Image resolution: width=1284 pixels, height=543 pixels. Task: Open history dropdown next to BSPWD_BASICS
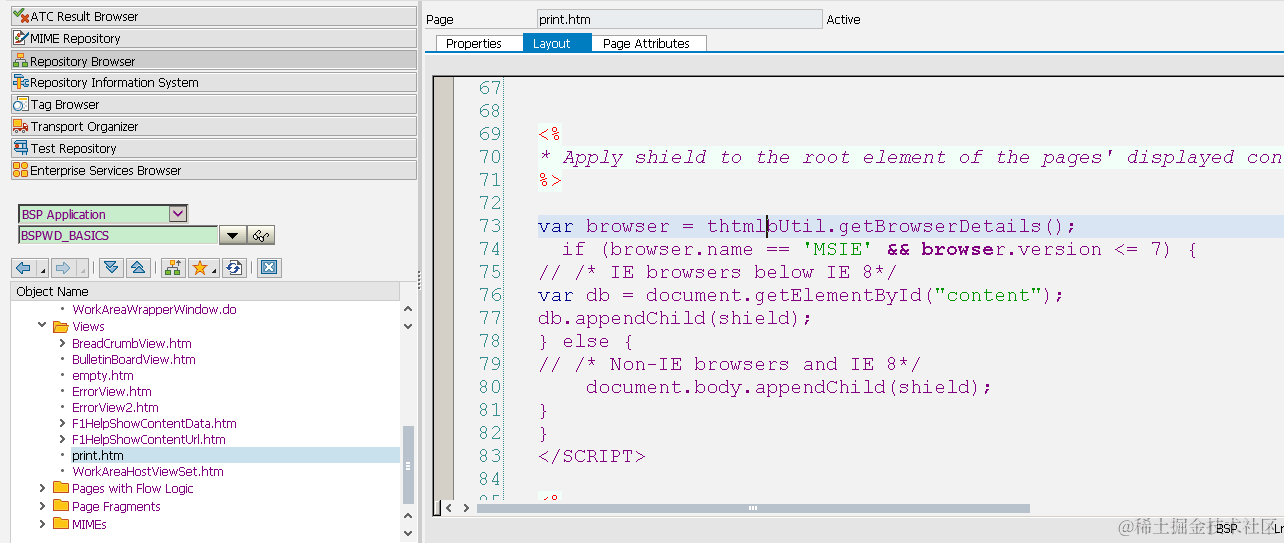pyautogui.click(x=233, y=235)
